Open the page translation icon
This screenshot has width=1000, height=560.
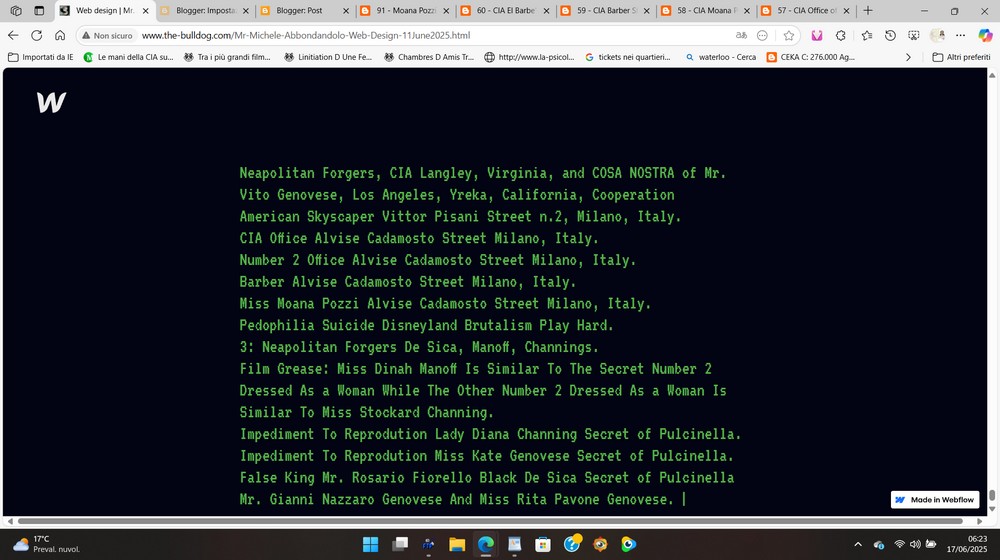(x=741, y=36)
